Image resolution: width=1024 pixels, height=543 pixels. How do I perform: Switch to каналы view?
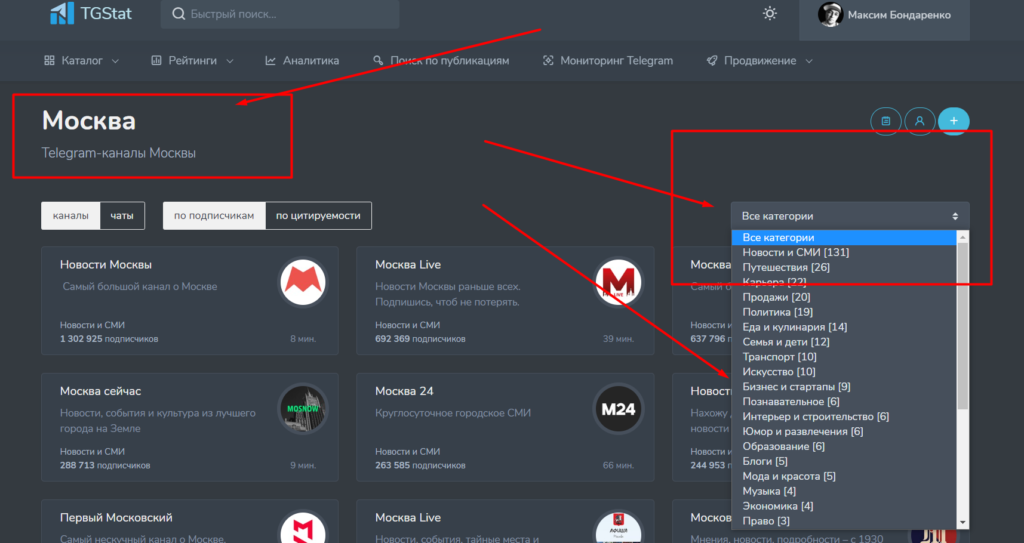71,216
